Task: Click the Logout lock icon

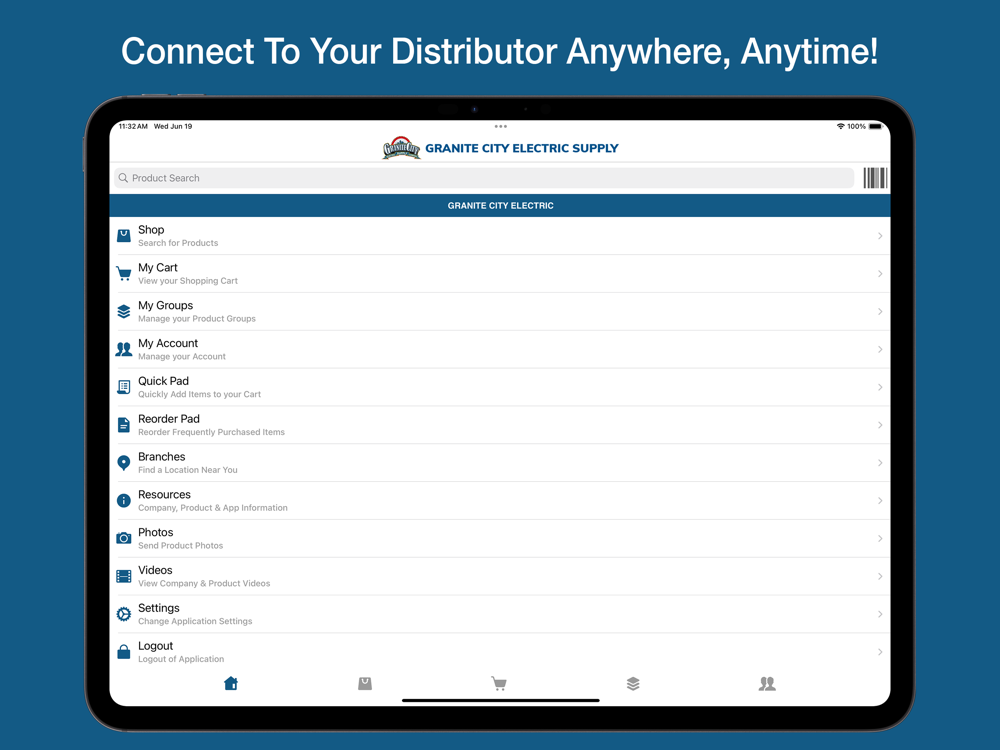Action: pyautogui.click(x=124, y=652)
